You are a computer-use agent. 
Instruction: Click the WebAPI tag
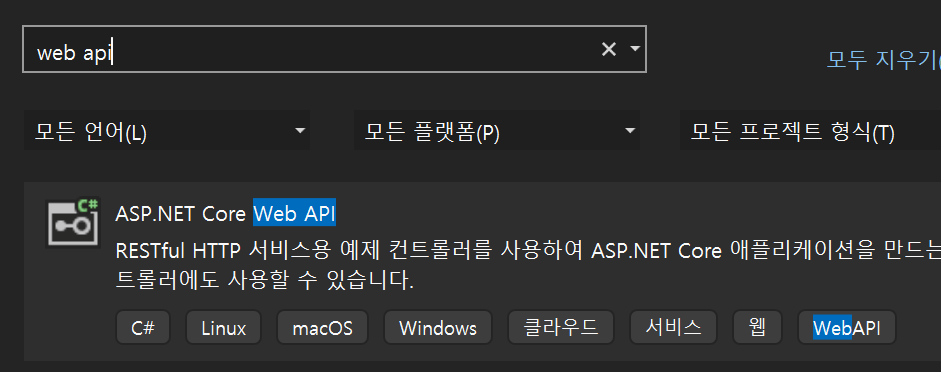click(x=847, y=328)
